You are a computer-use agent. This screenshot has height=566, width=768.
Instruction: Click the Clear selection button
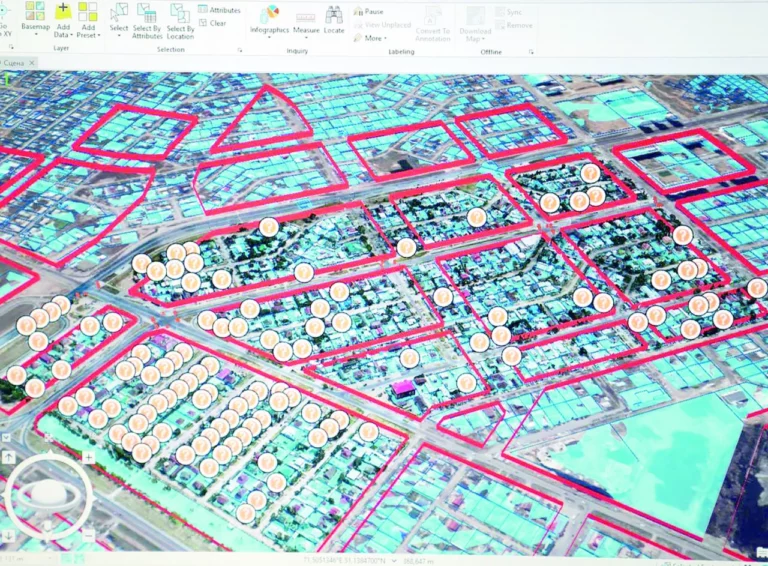212,23
